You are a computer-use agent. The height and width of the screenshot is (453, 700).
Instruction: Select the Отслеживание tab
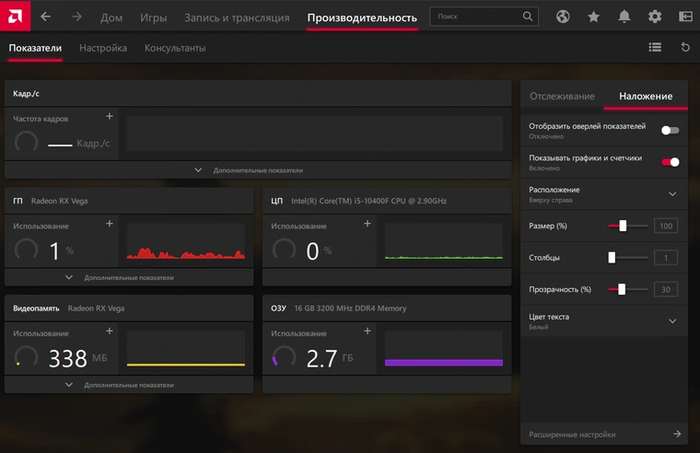(x=562, y=96)
